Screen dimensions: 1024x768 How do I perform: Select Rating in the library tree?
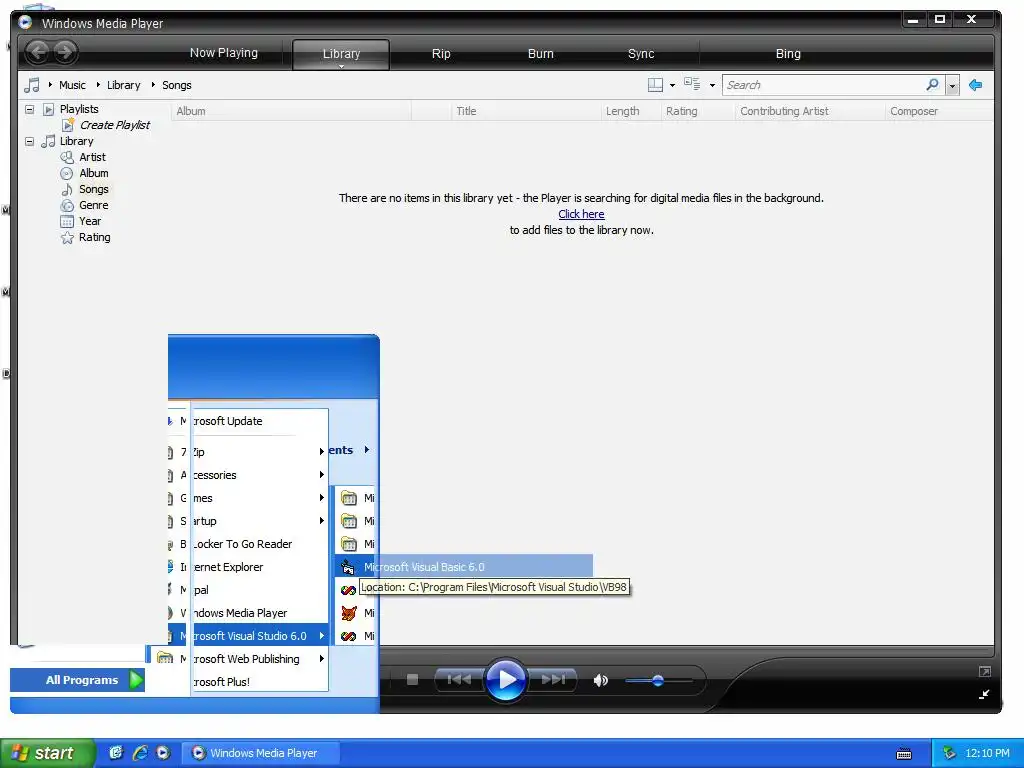[x=94, y=237]
